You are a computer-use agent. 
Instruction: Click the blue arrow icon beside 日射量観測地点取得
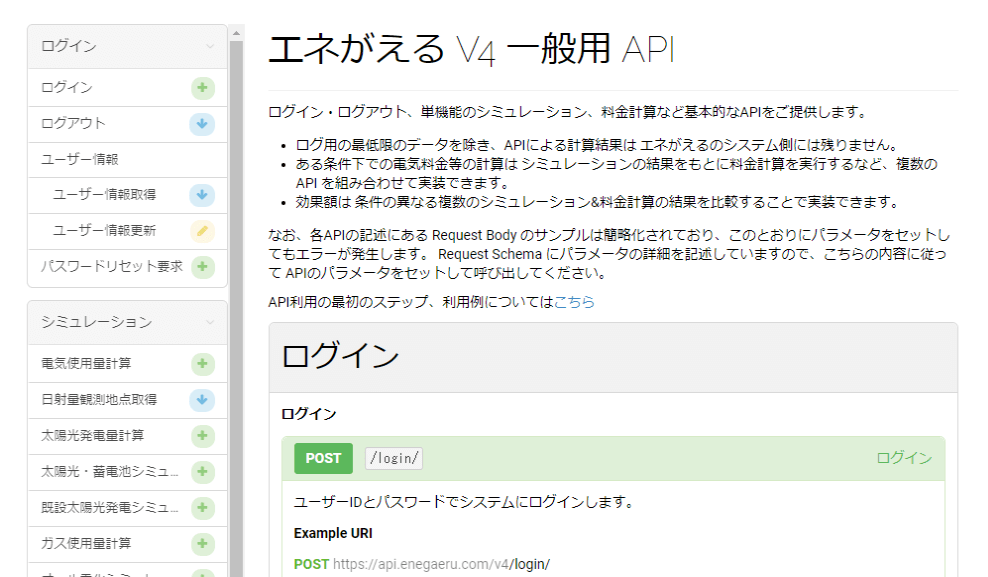(202, 399)
